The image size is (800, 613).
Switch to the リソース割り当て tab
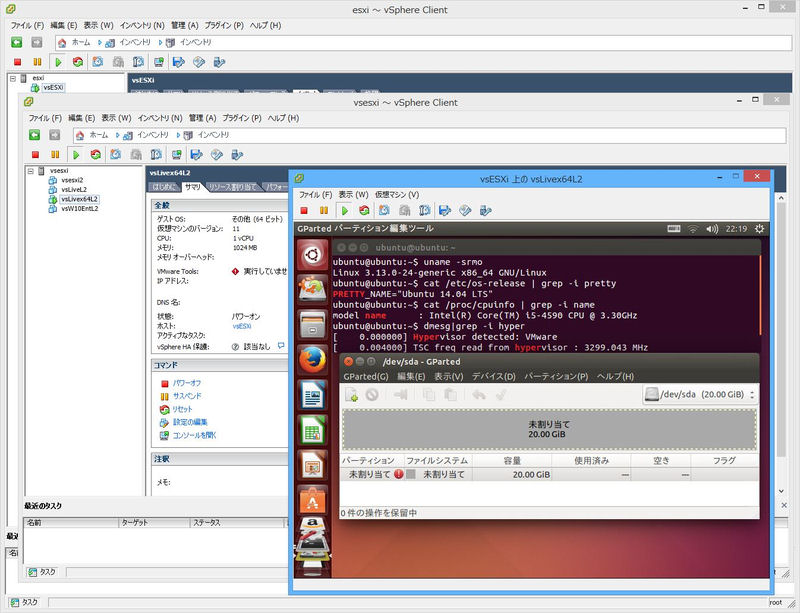(x=232, y=187)
